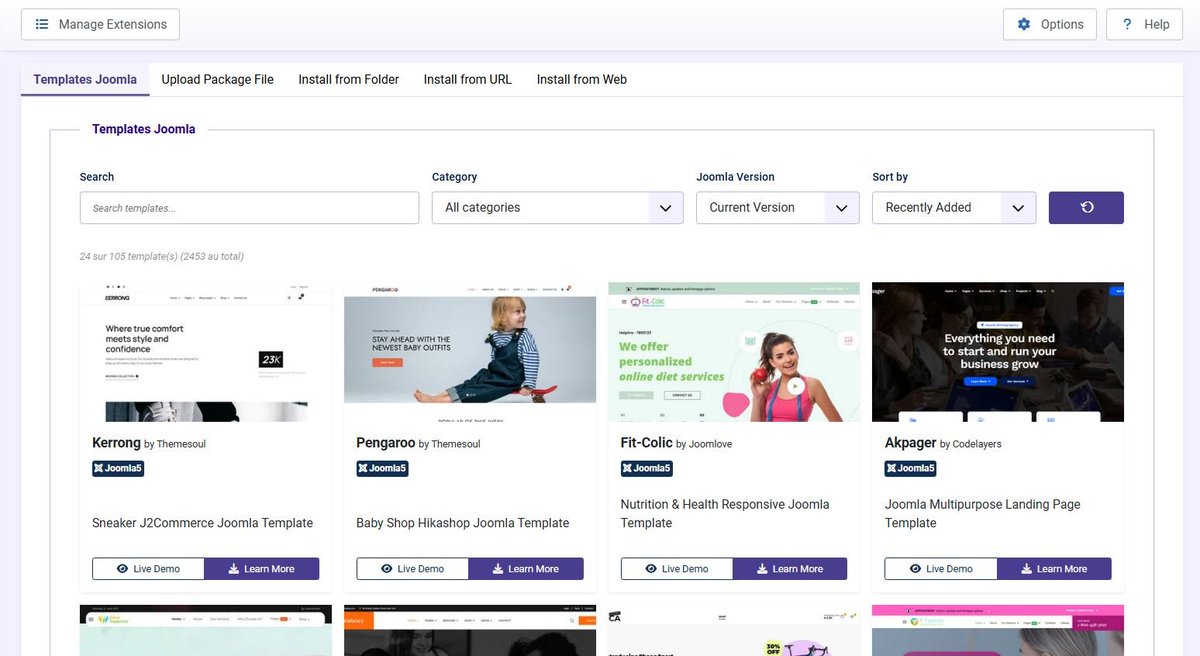Expand the Category All categories dropdown

(x=557, y=208)
